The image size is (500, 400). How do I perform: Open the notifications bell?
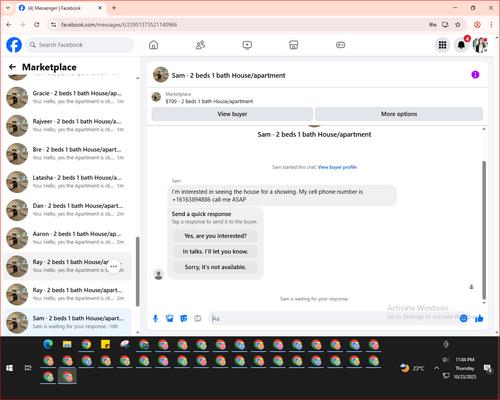(461, 45)
